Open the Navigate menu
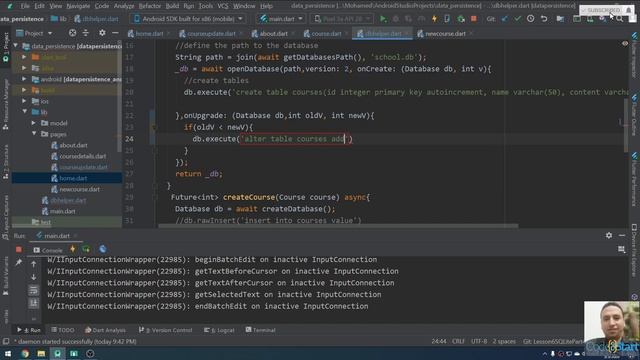The height and width of the screenshot is (360, 640). click(78, 6)
